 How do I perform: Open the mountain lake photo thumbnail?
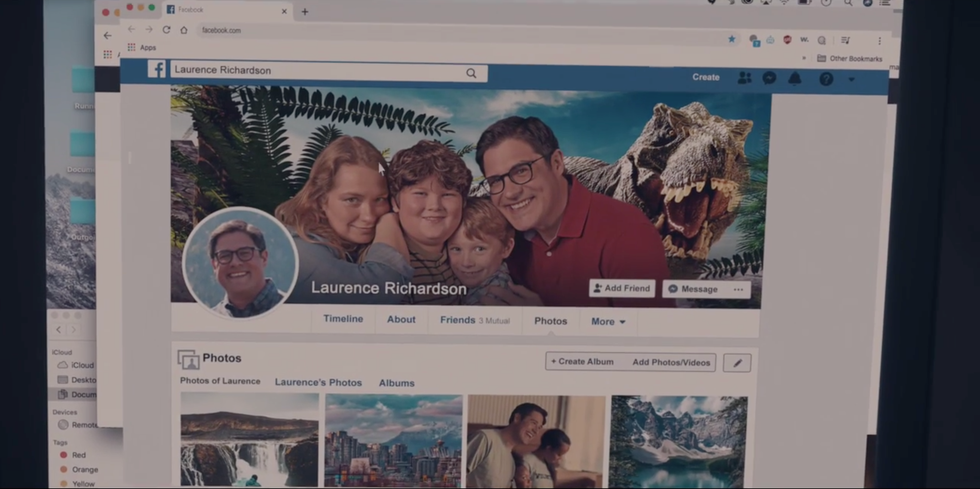pos(679,442)
